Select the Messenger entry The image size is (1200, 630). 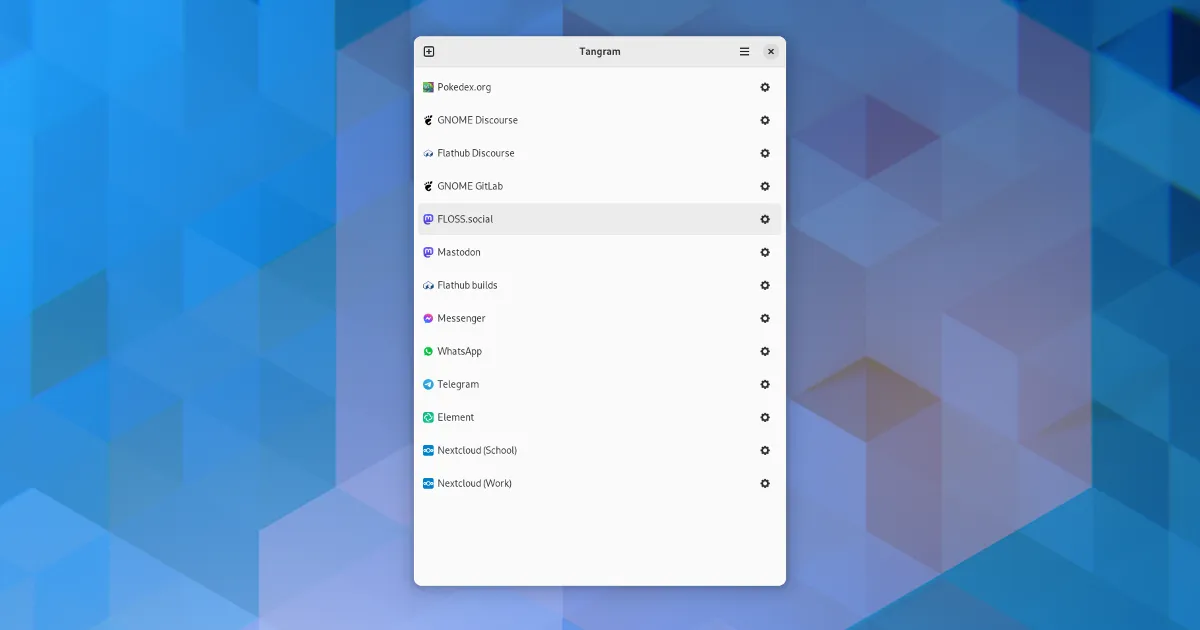tap(461, 318)
